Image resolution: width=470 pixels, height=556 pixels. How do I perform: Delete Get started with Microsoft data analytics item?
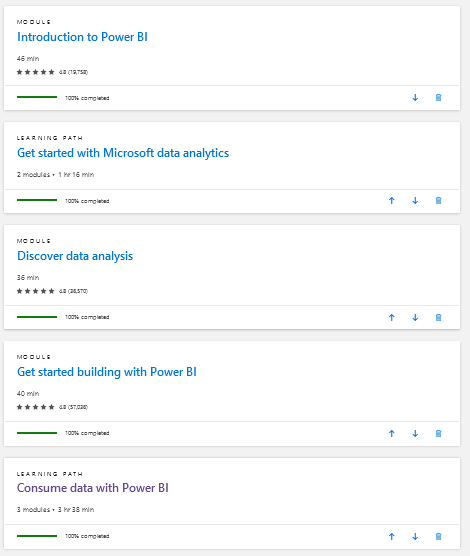pyautogui.click(x=438, y=201)
